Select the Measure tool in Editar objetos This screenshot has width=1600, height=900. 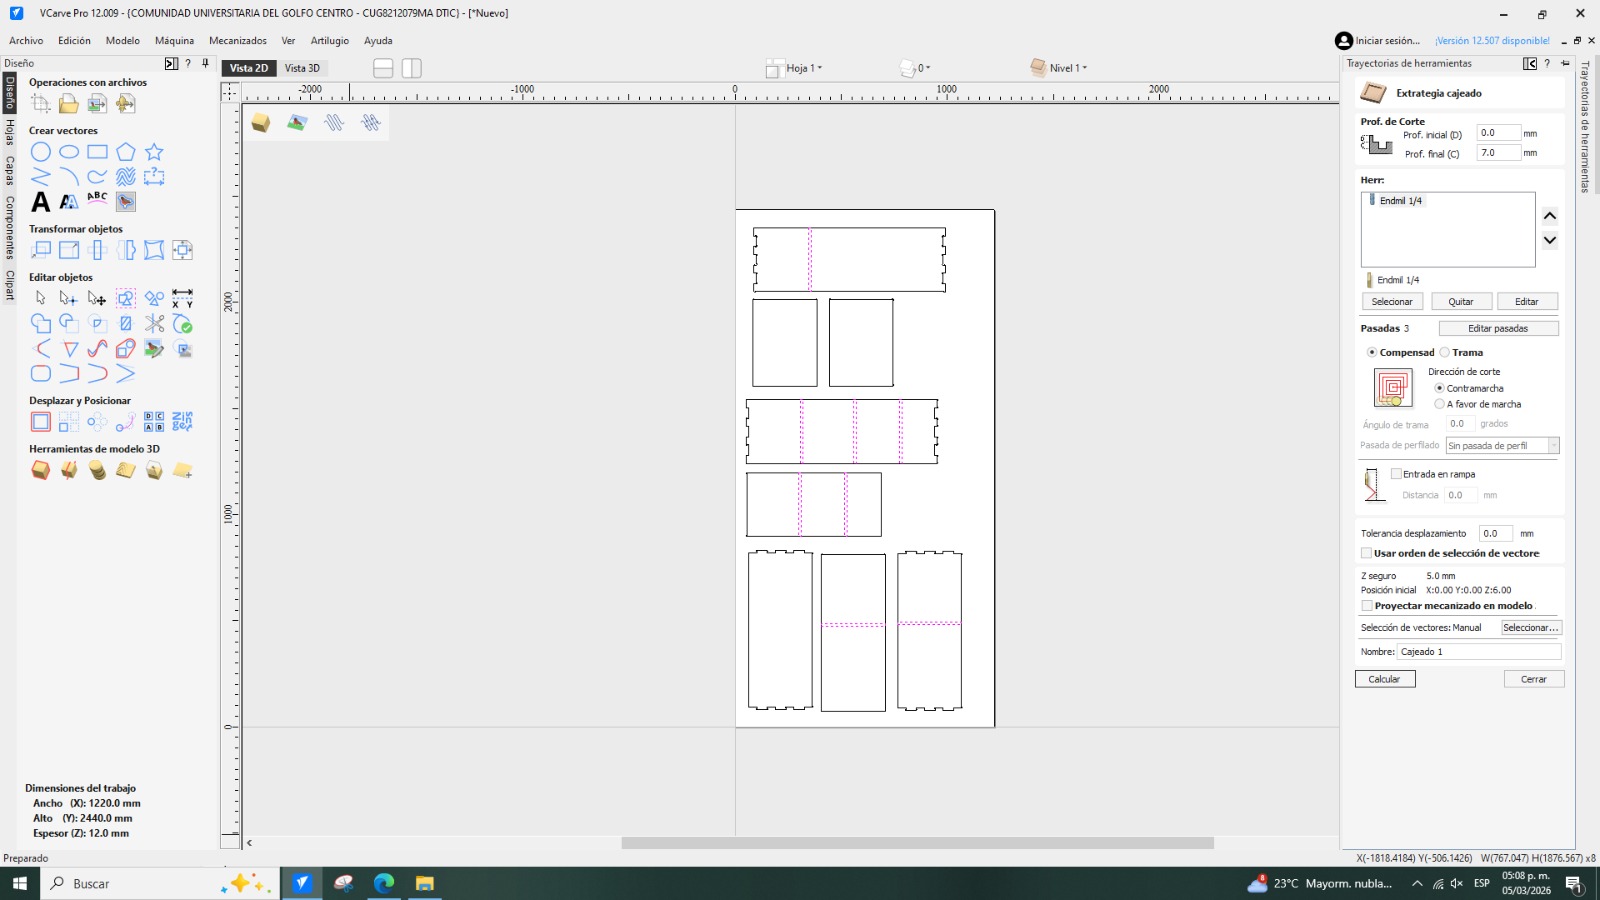(x=182, y=298)
